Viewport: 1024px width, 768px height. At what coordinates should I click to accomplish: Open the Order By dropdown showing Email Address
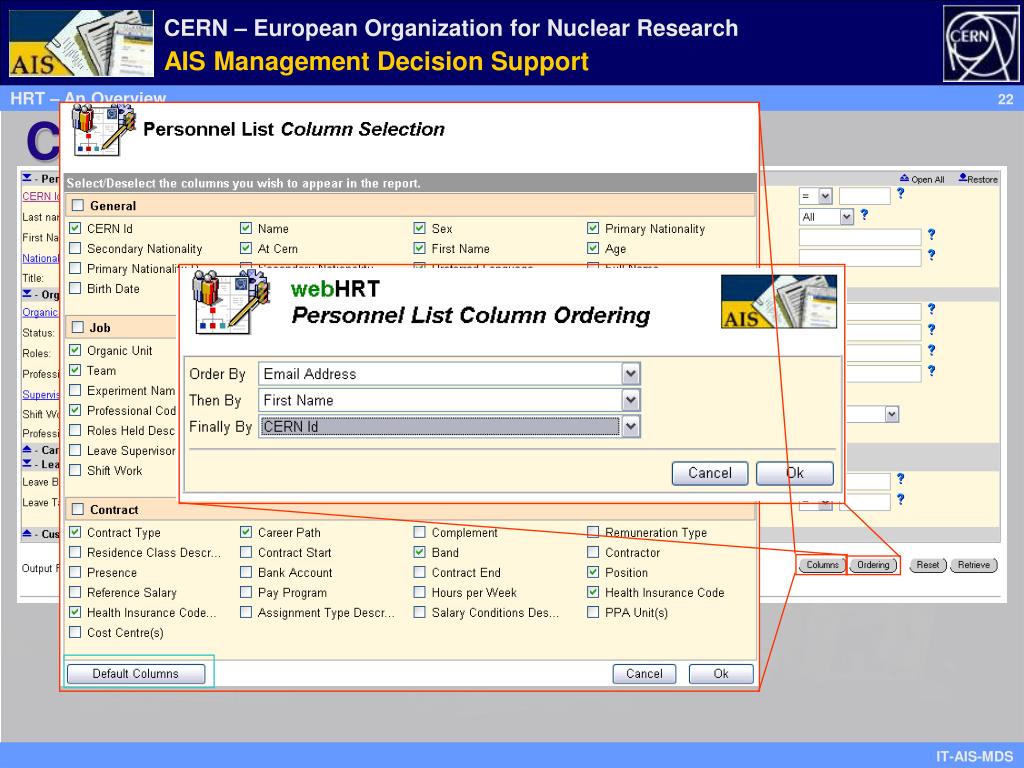(x=449, y=374)
